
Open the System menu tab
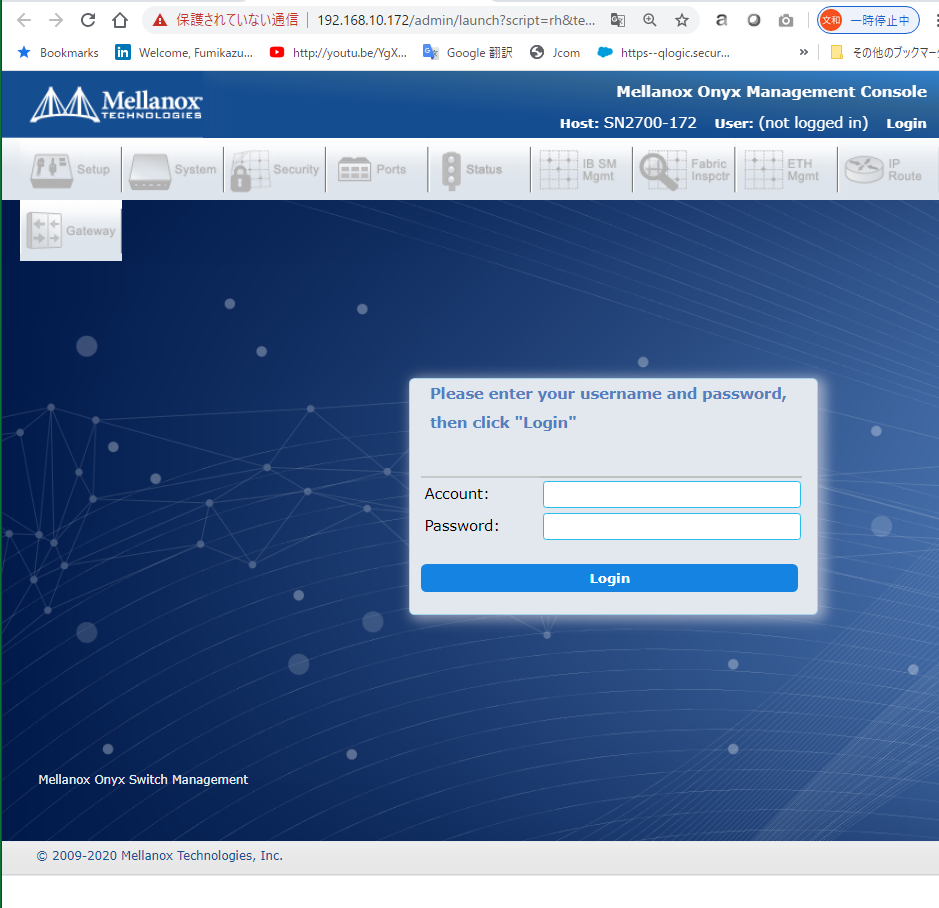173,170
